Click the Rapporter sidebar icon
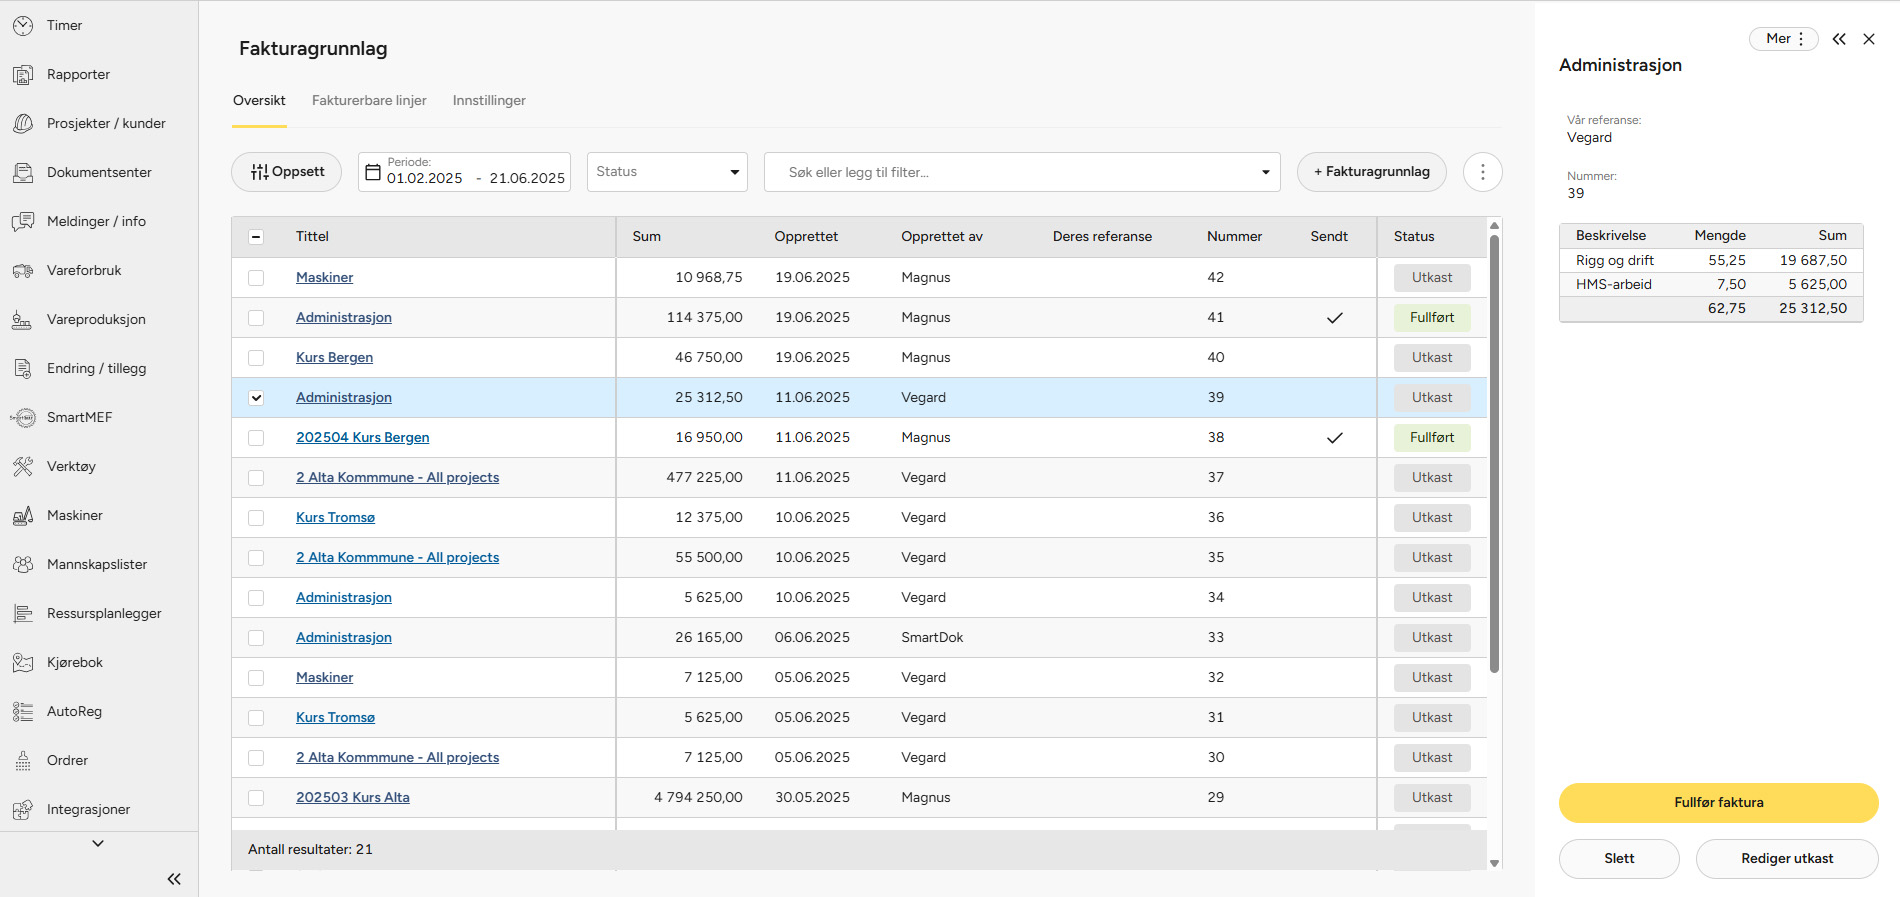This screenshot has height=897, width=1900. [23, 74]
